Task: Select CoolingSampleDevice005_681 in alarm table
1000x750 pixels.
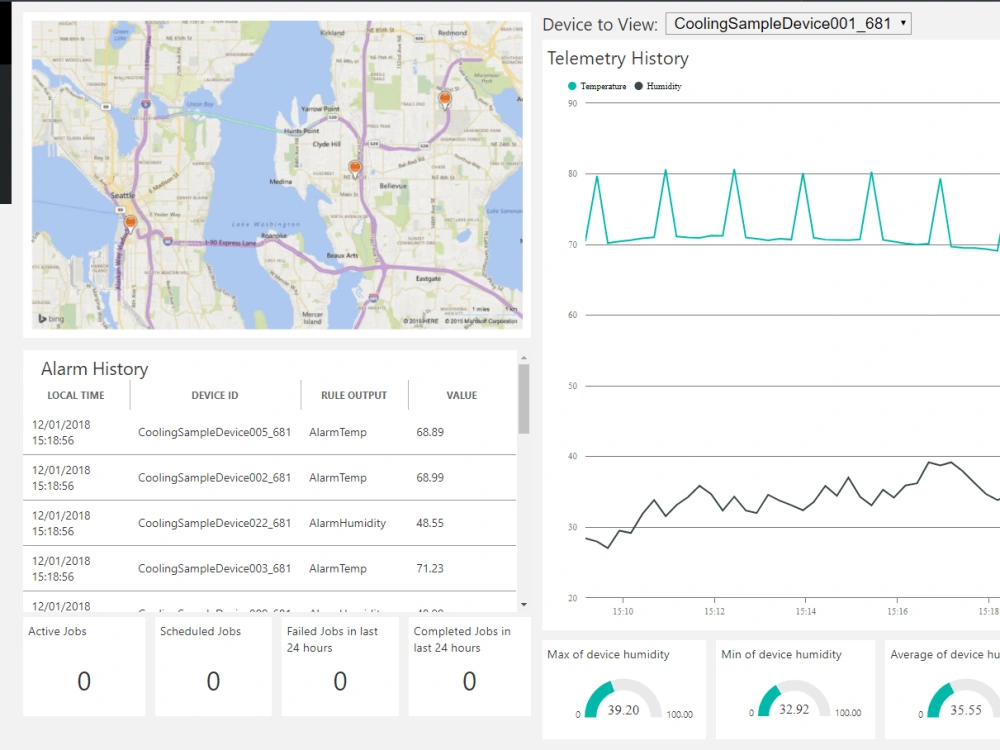Action: pyautogui.click(x=214, y=432)
